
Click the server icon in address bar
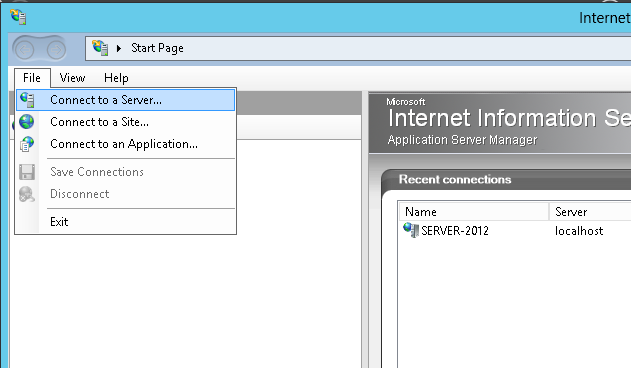100,48
